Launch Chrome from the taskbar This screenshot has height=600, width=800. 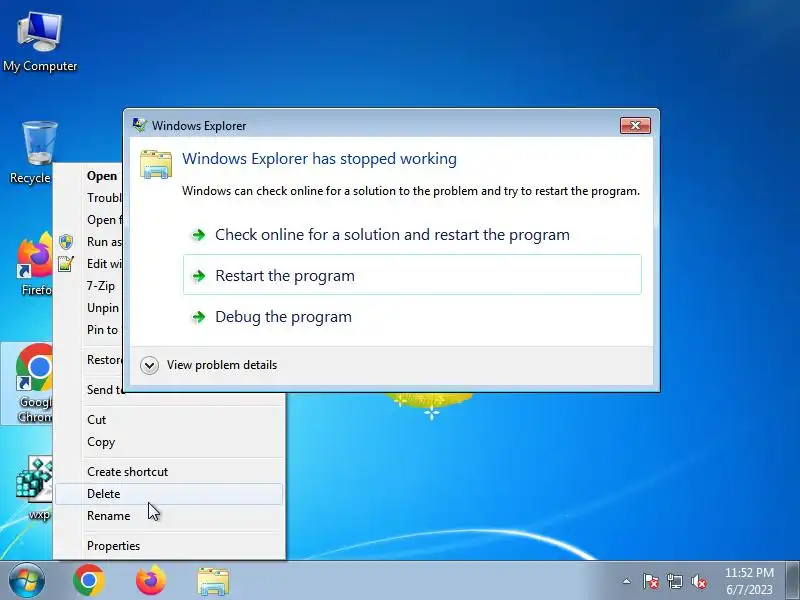89,581
